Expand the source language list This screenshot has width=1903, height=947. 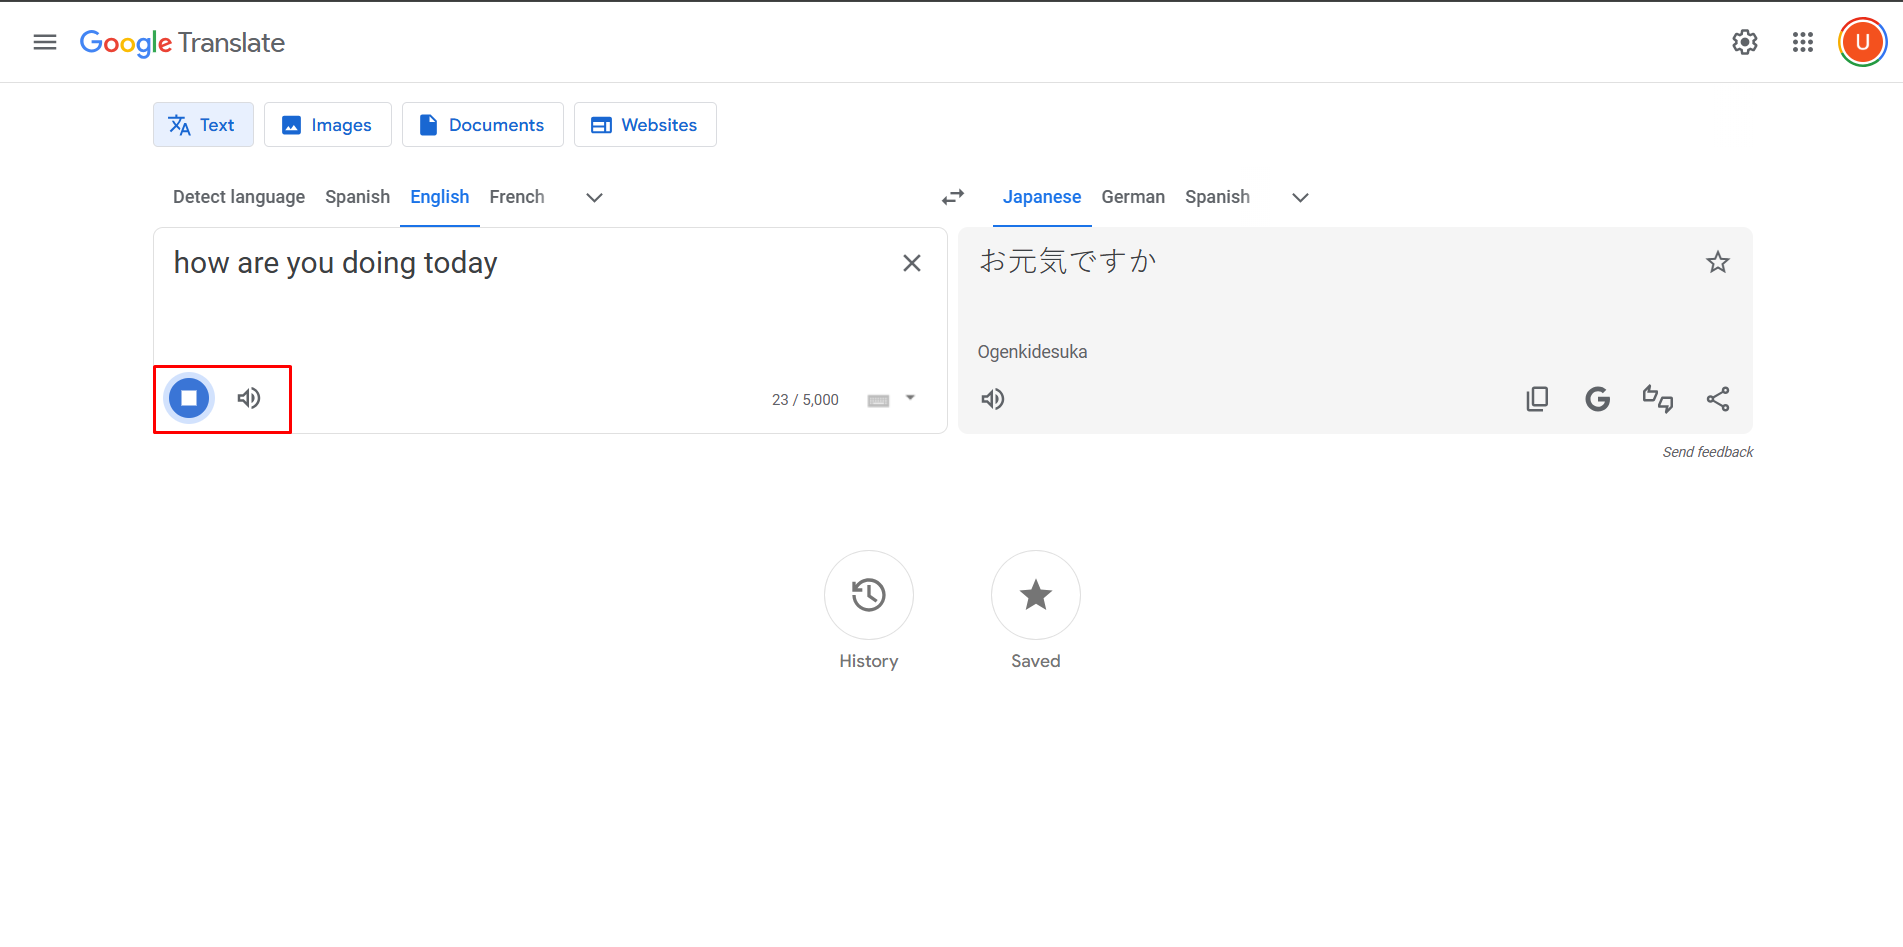click(593, 197)
